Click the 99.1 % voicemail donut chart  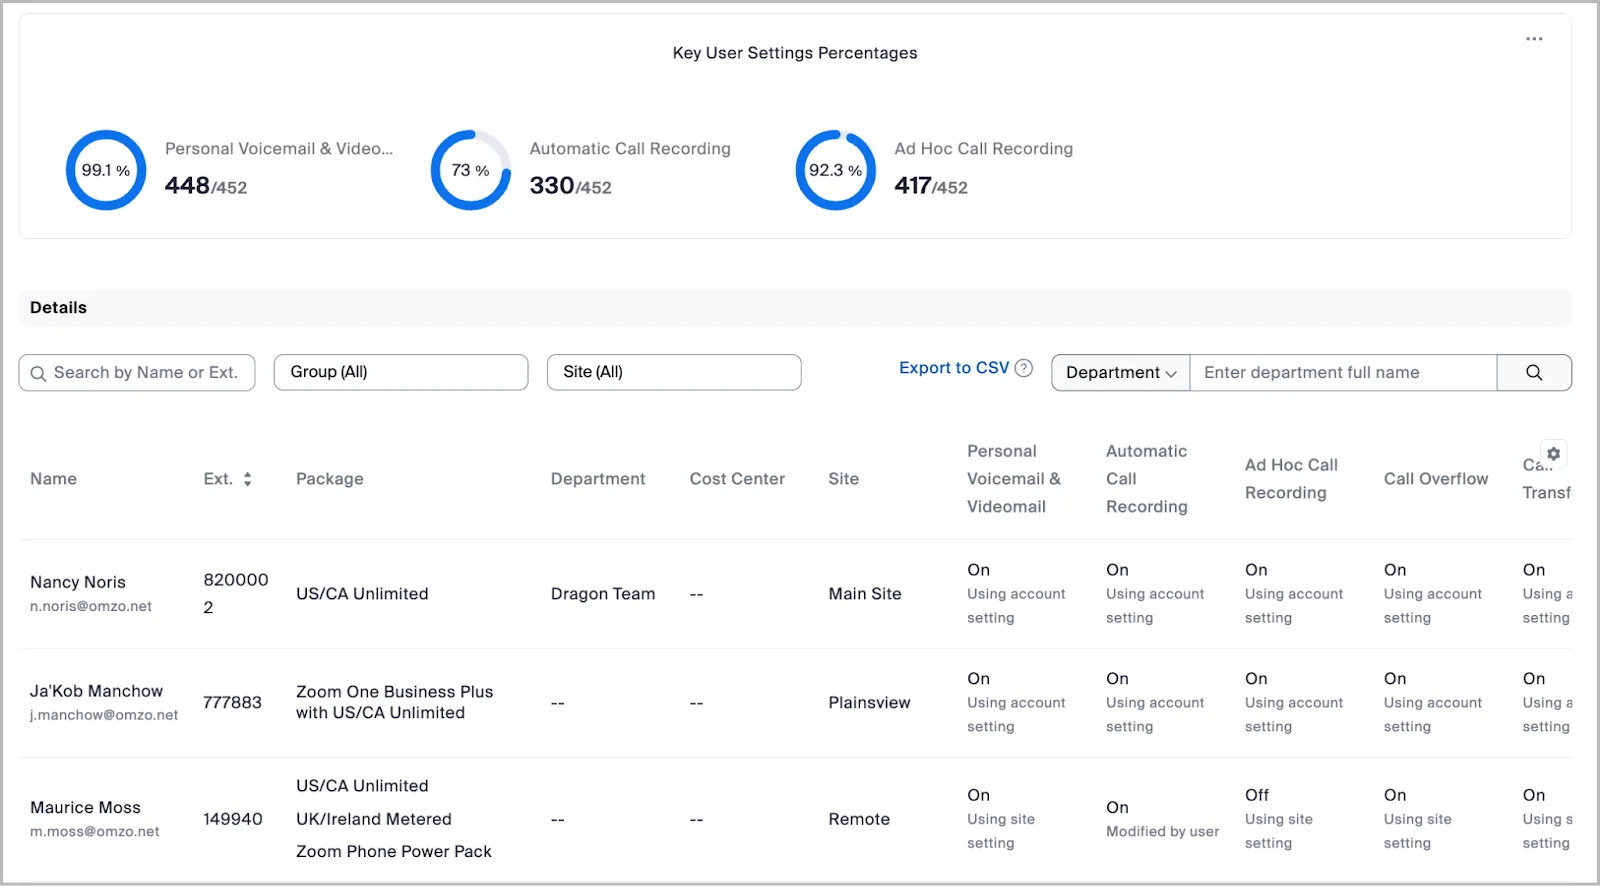[x=106, y=170]
